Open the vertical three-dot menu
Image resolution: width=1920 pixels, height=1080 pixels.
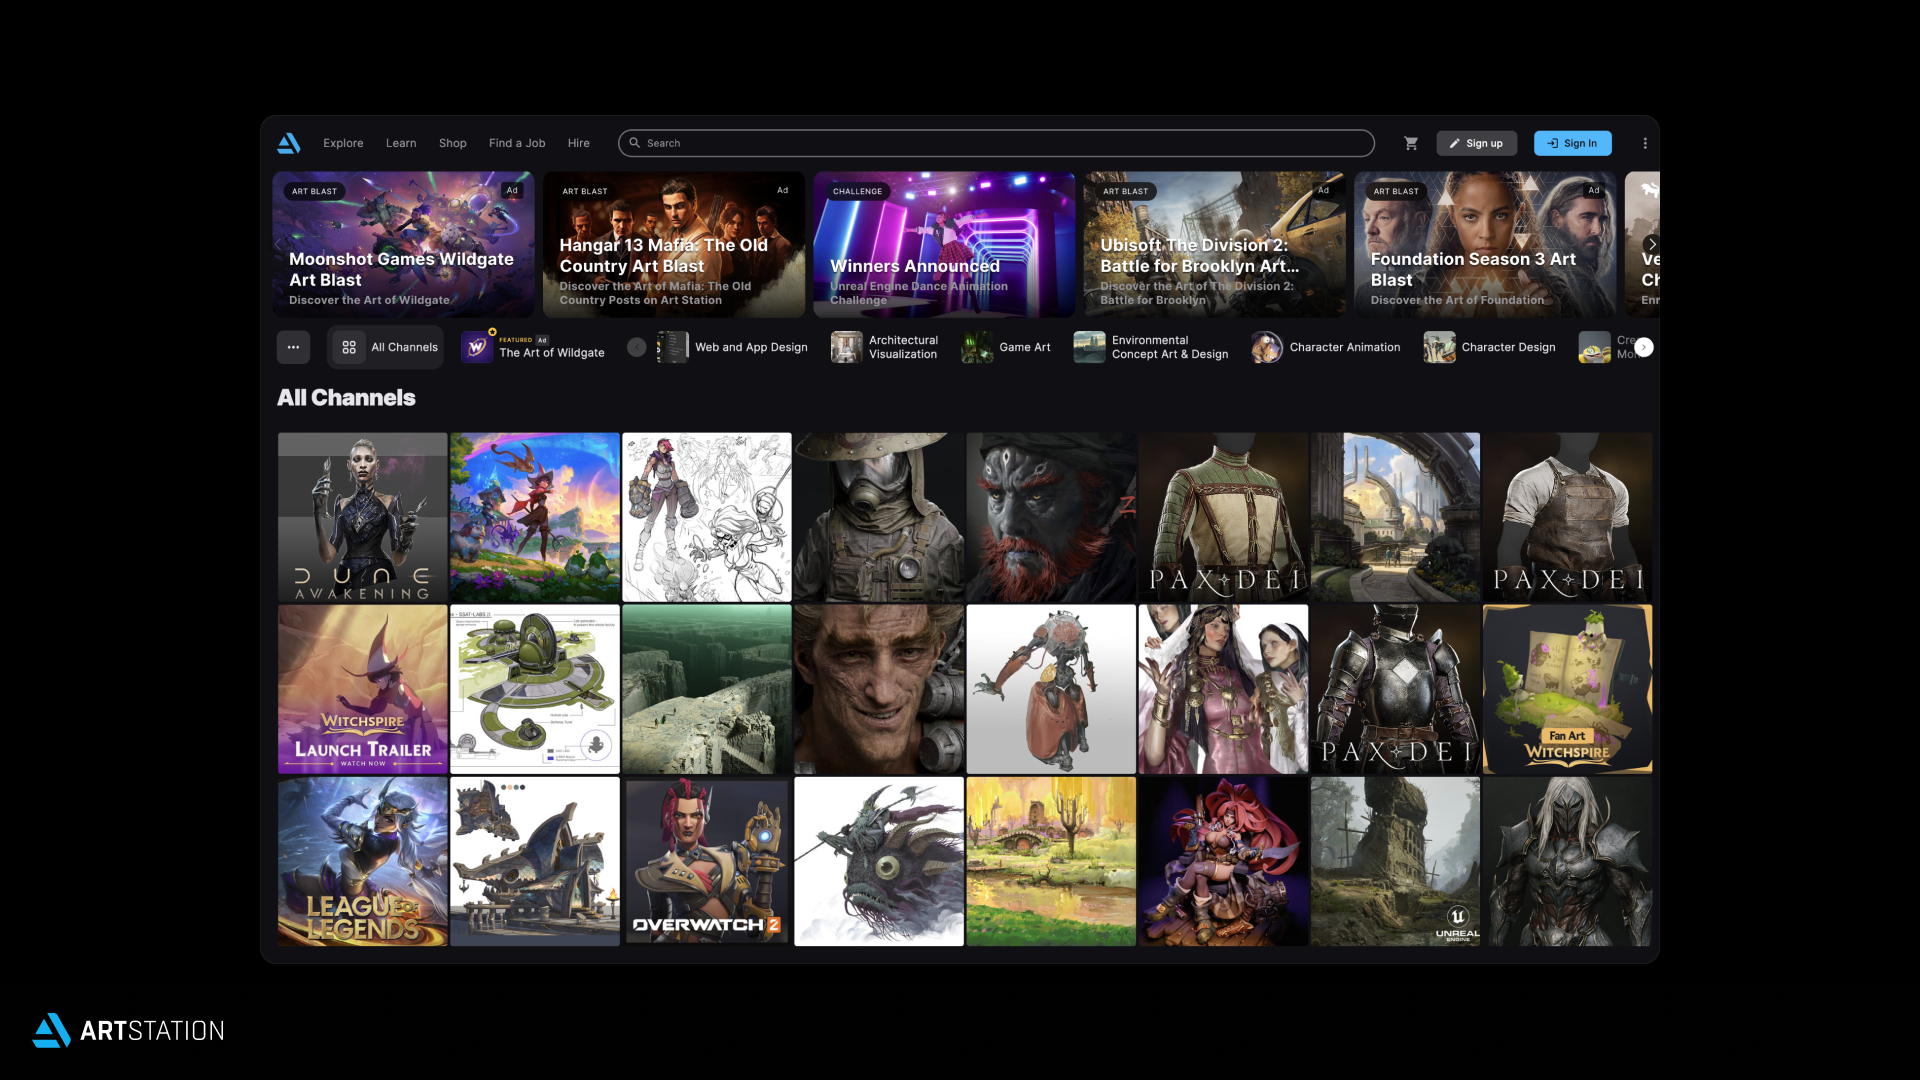[1645, 143]
